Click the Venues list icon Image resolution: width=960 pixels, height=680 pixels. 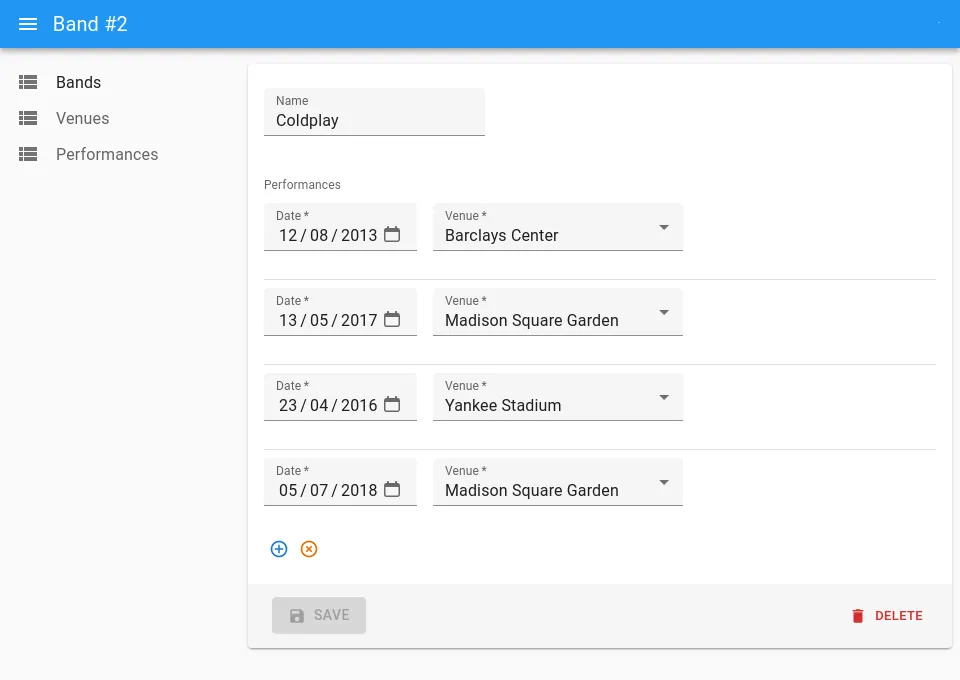(28, 118)
